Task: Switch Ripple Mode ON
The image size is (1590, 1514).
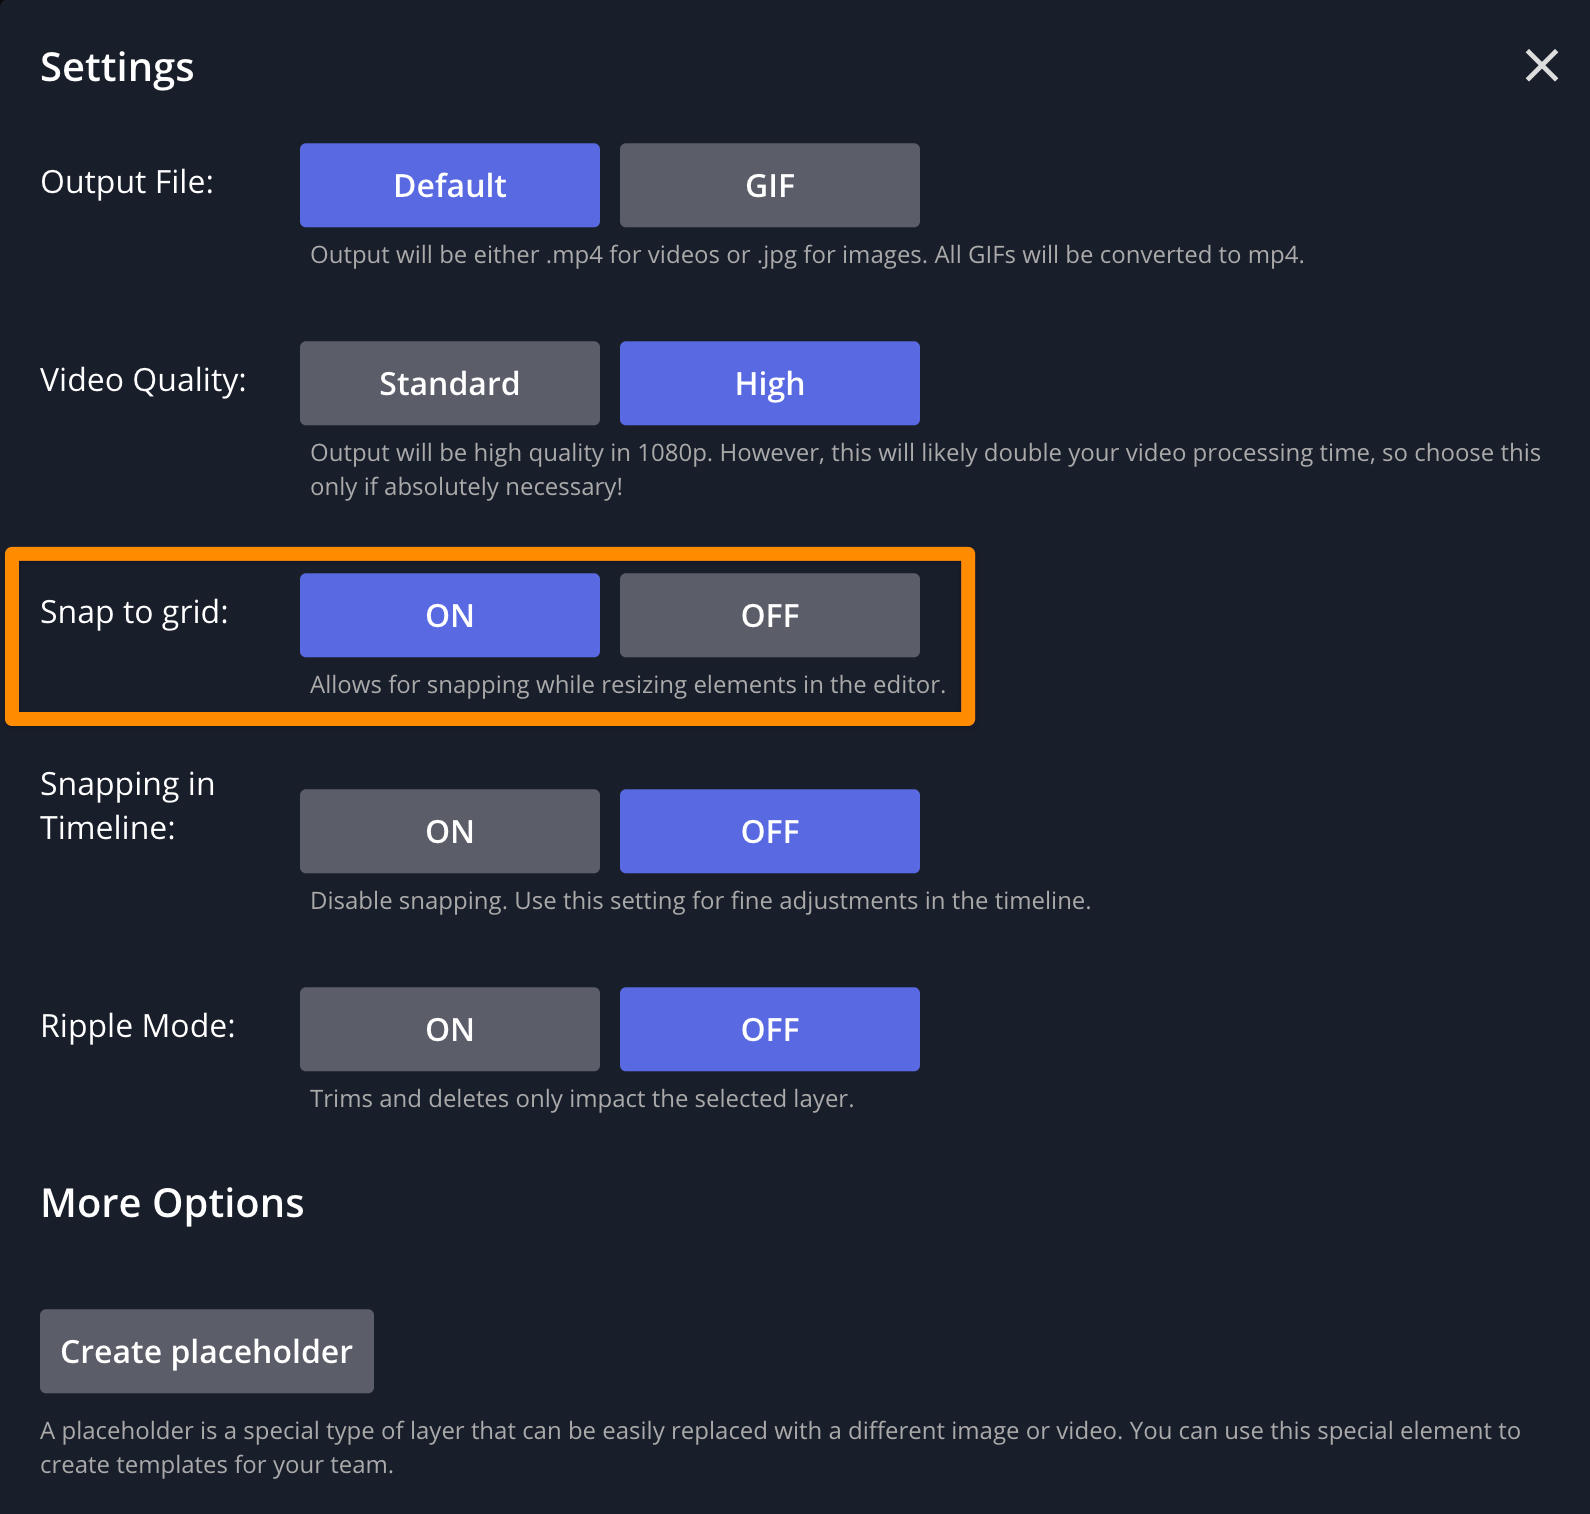Action: [x=449, y=1029]
